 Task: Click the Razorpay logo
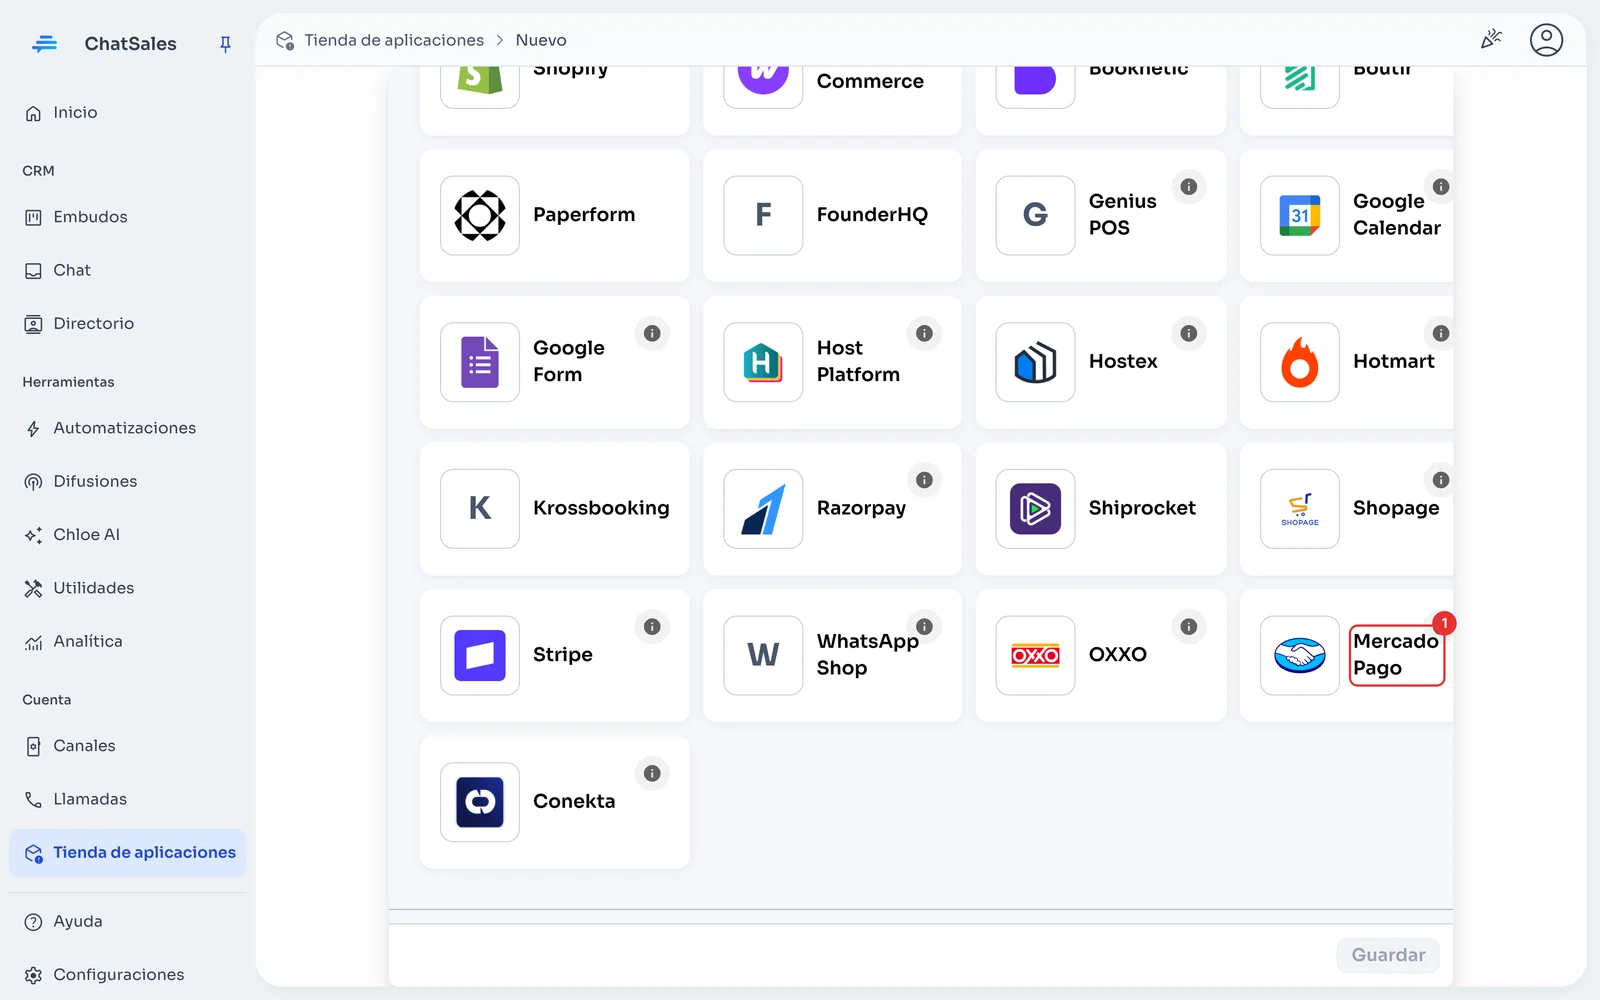point(763,509)
